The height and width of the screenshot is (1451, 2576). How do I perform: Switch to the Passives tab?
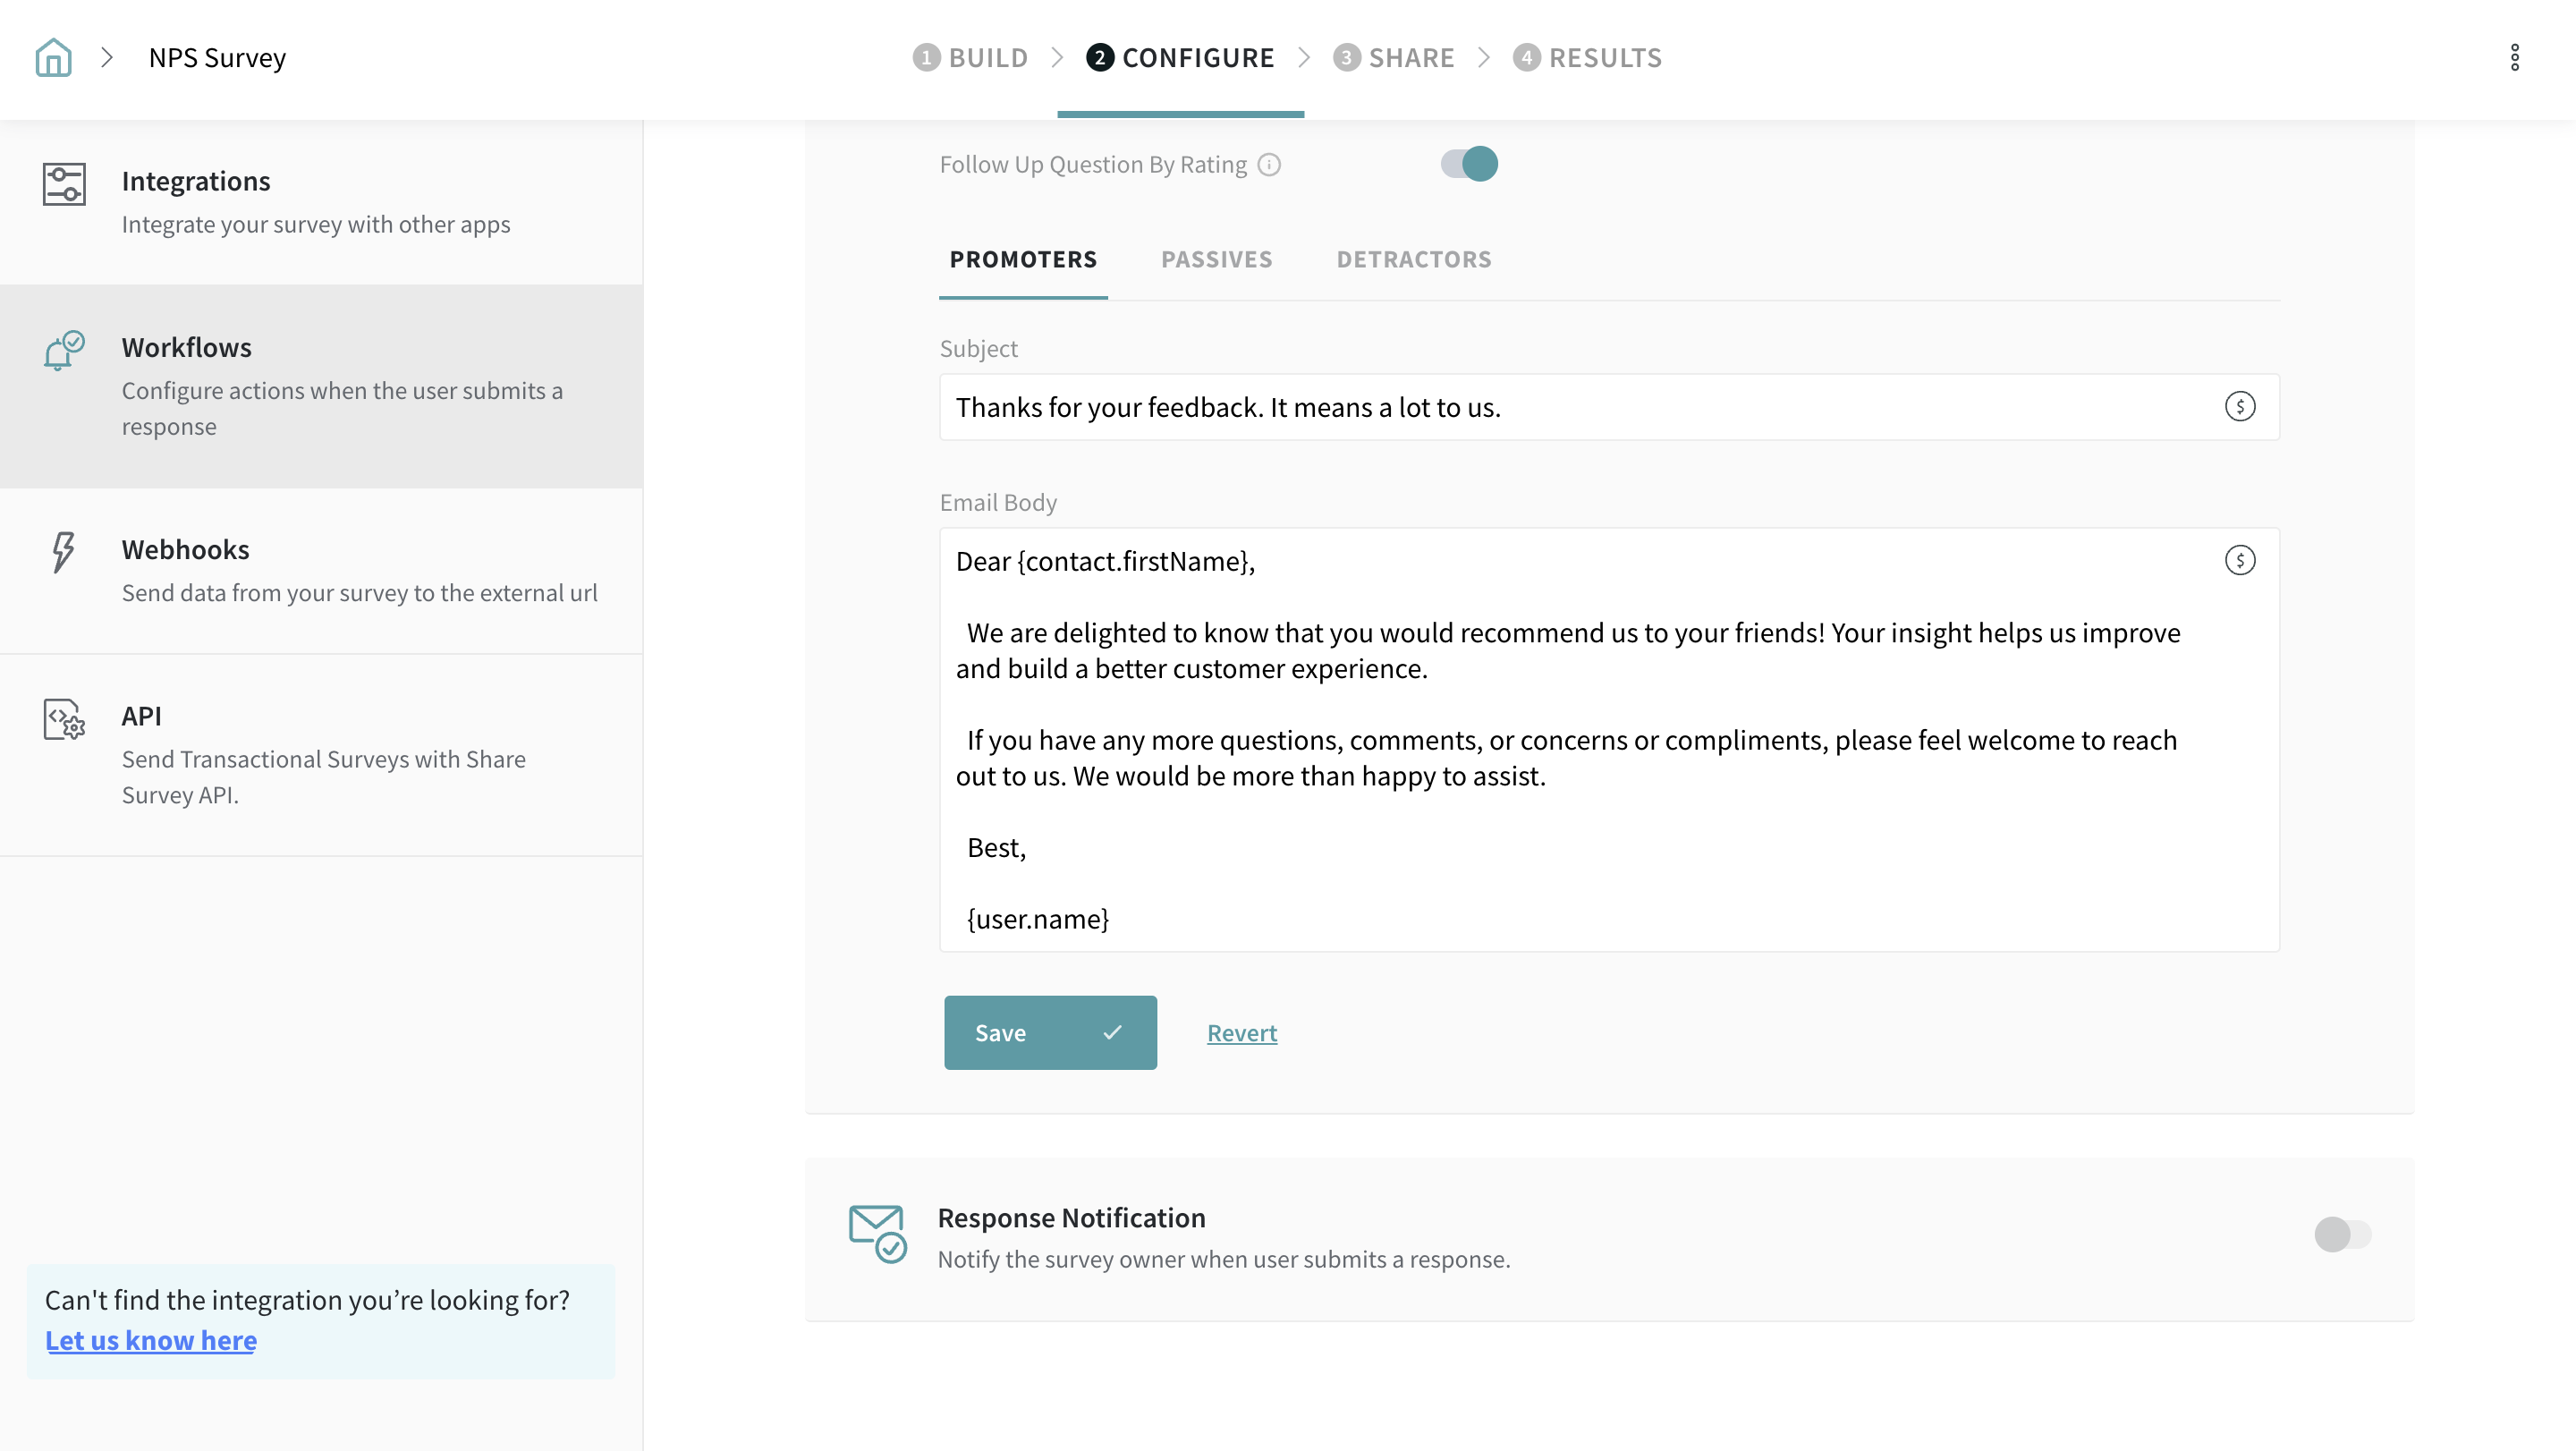point(1216,259)
